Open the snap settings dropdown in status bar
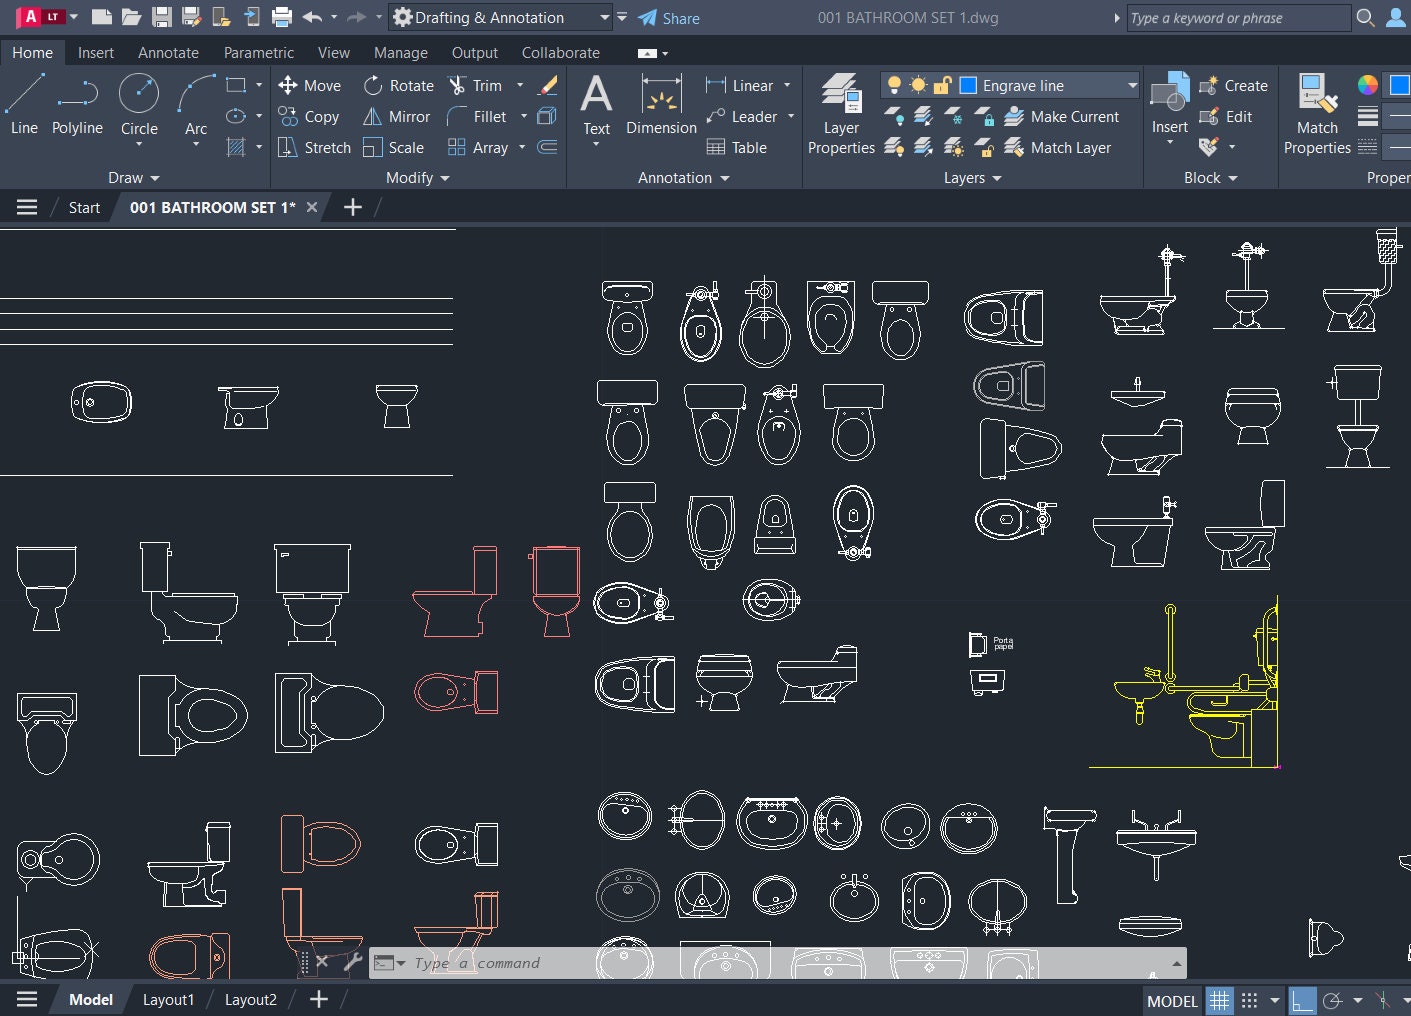 (x=1275, y=1000)
